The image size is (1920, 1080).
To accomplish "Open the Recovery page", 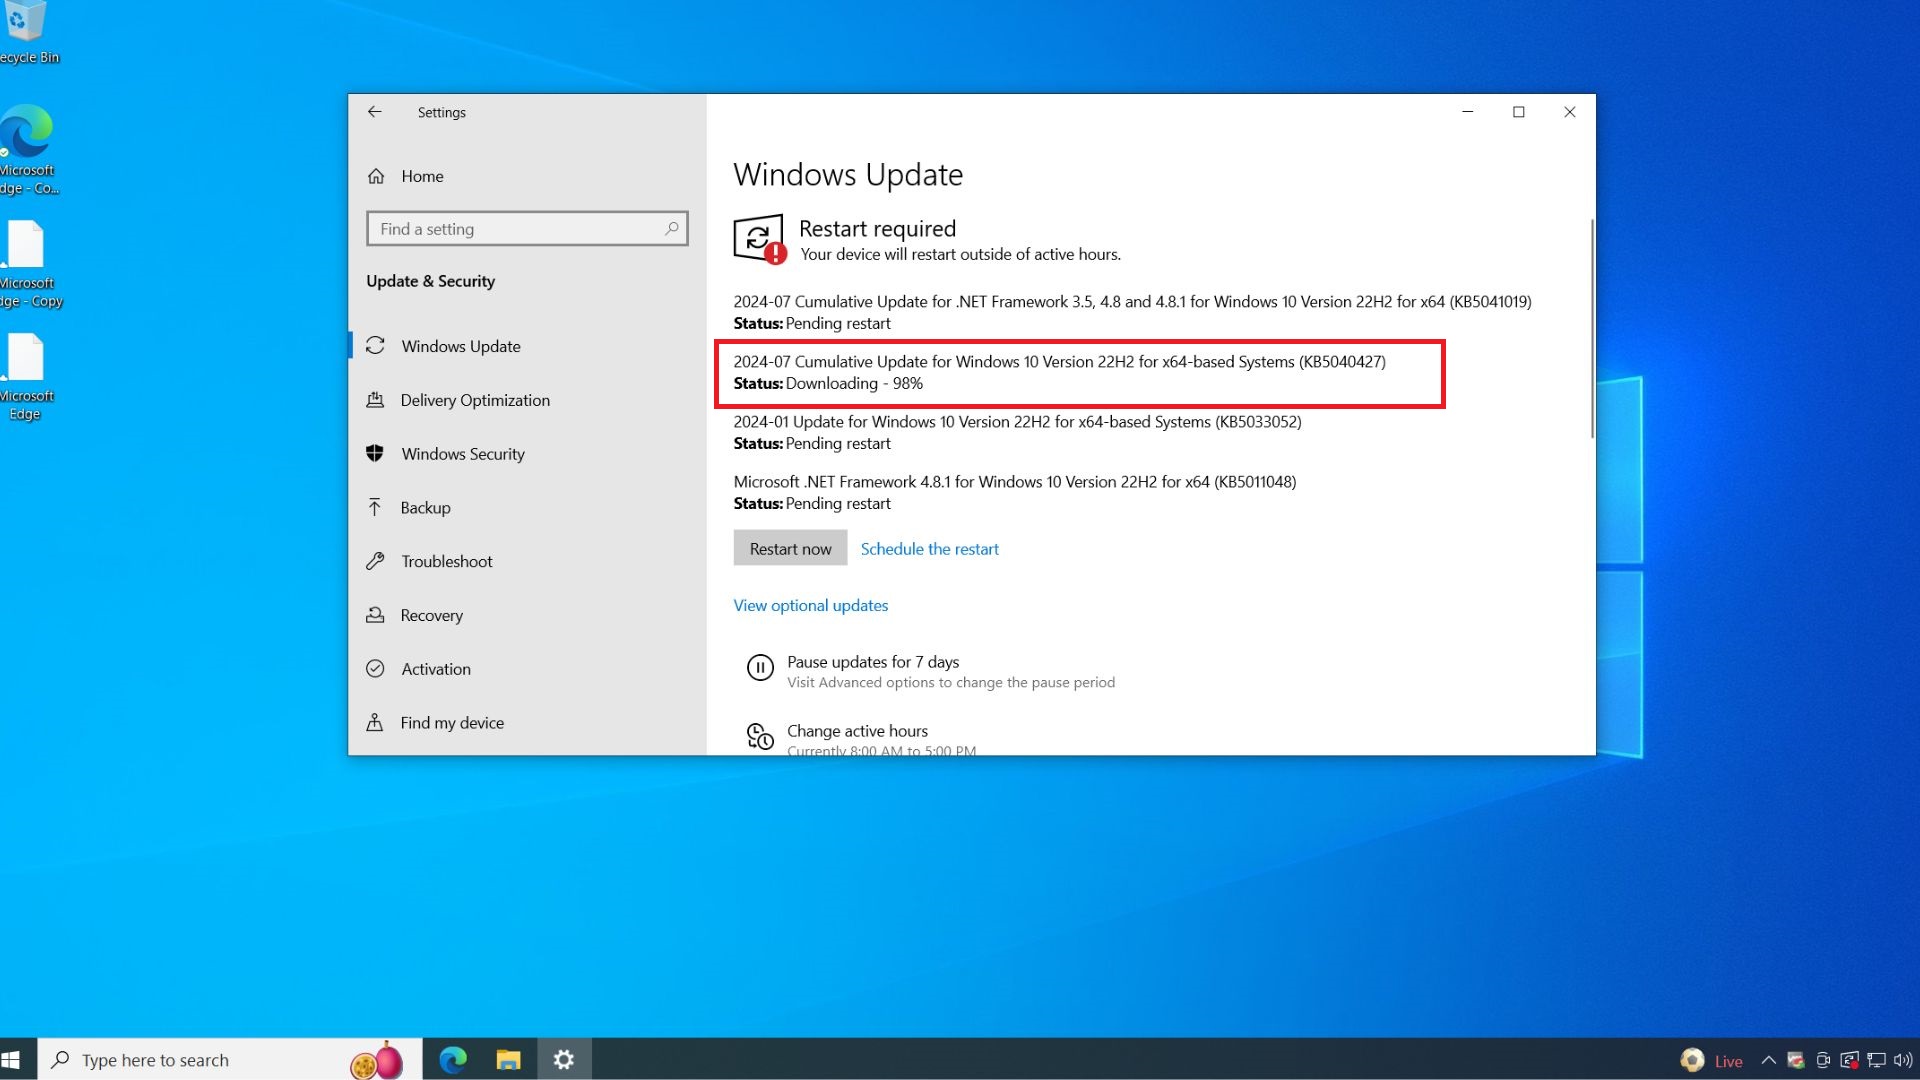I will (431, 615).
